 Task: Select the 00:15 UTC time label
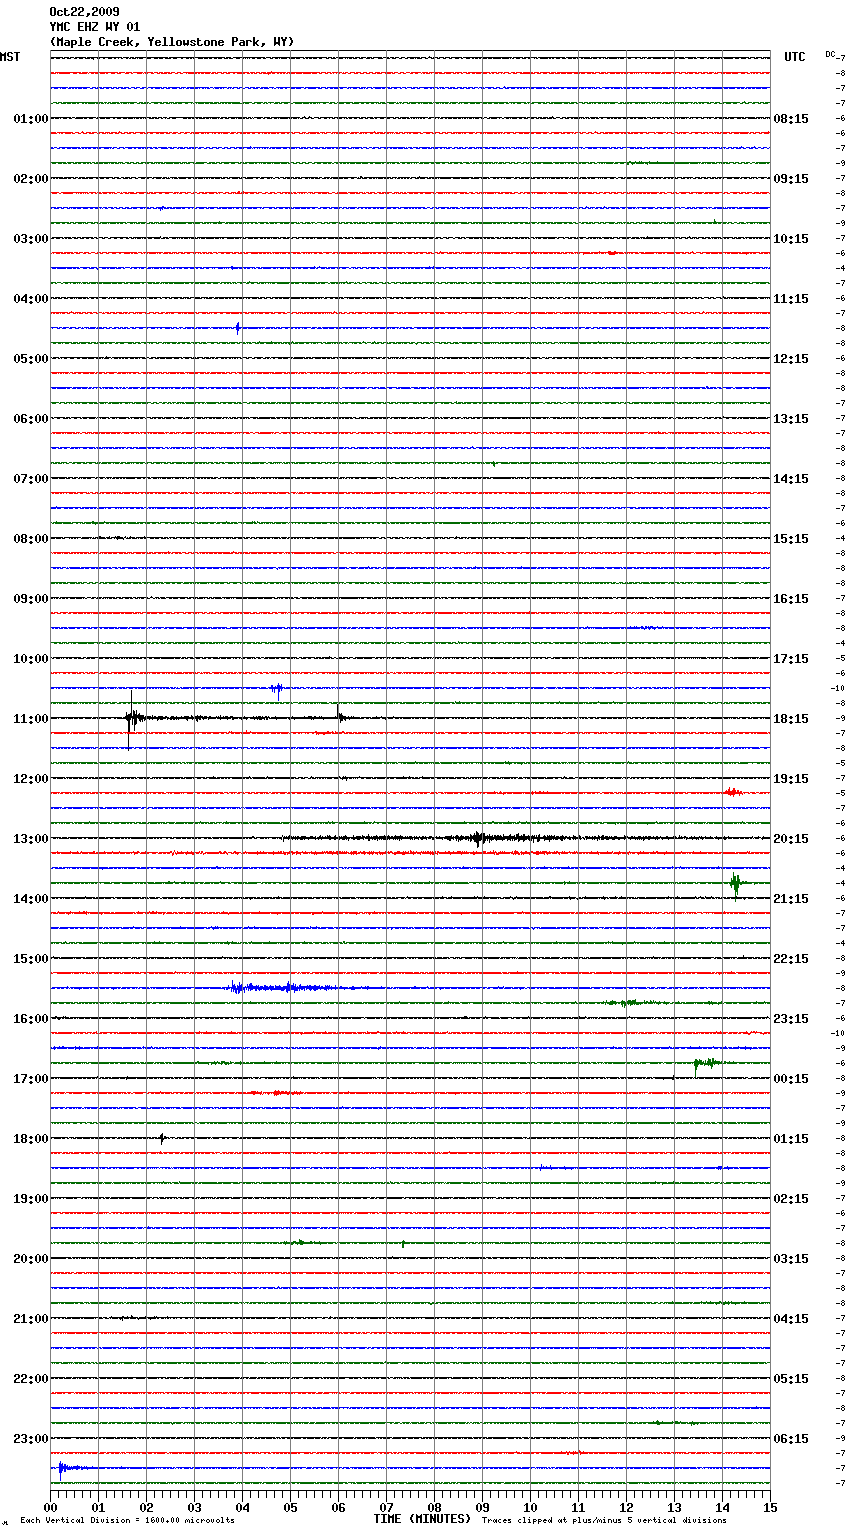click(x=791, y=1079)
